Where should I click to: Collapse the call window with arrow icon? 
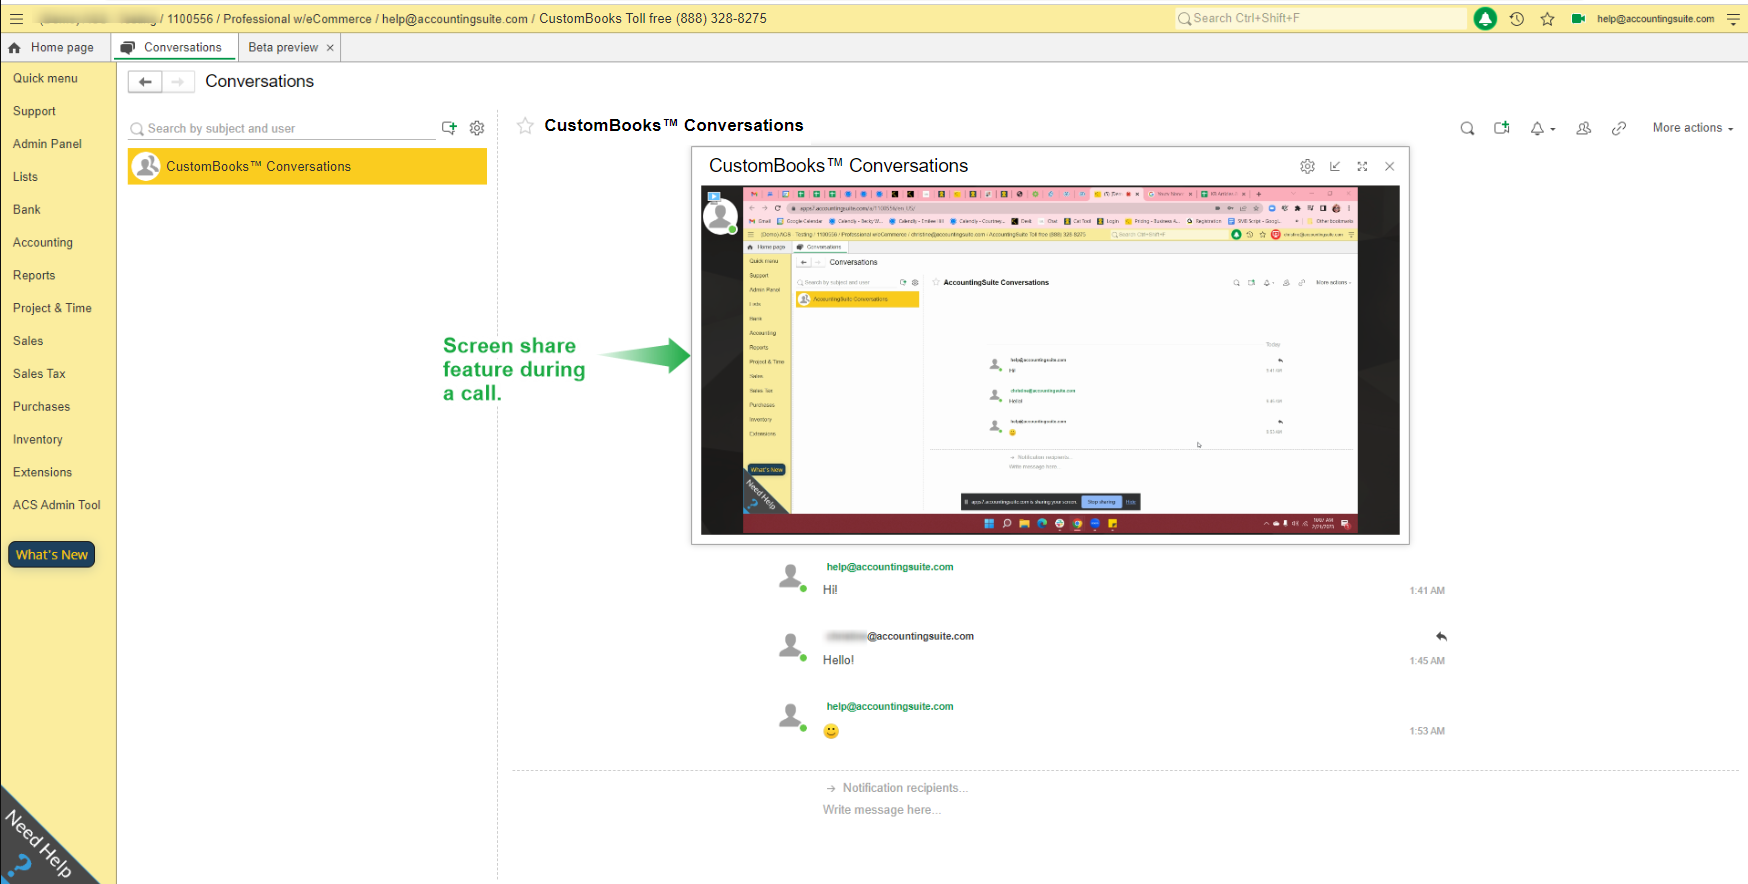point(1335,166)
